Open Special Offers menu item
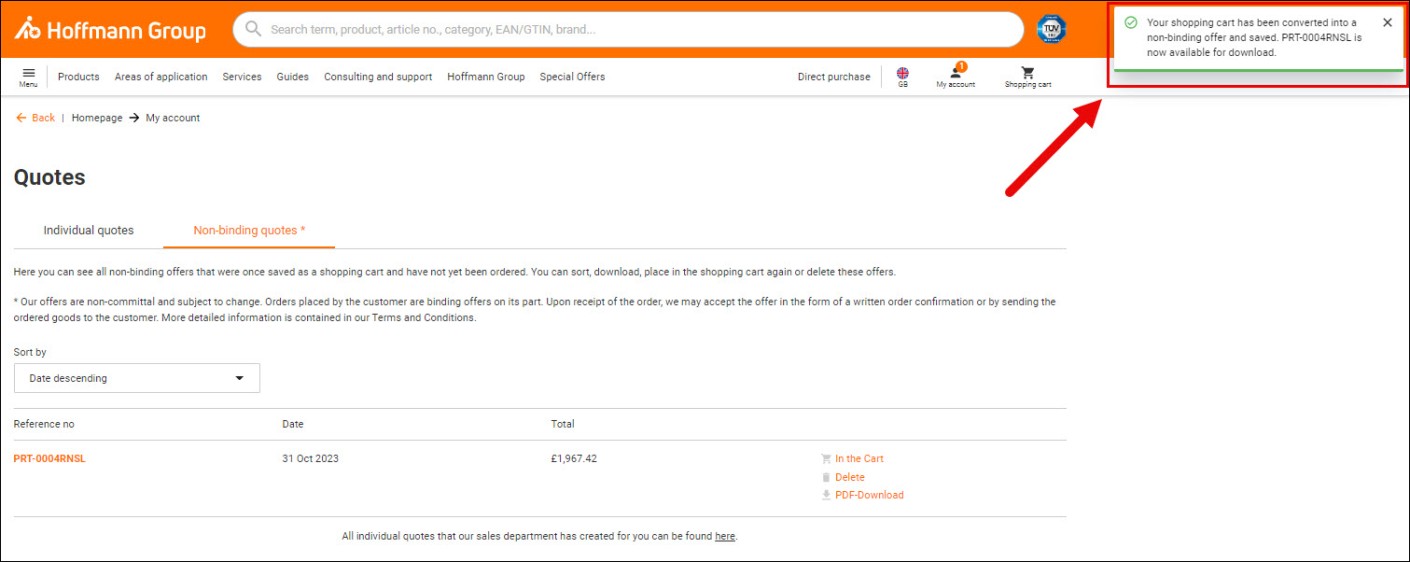This screenshot has width=1410, height=562. [x=572, y=77]
